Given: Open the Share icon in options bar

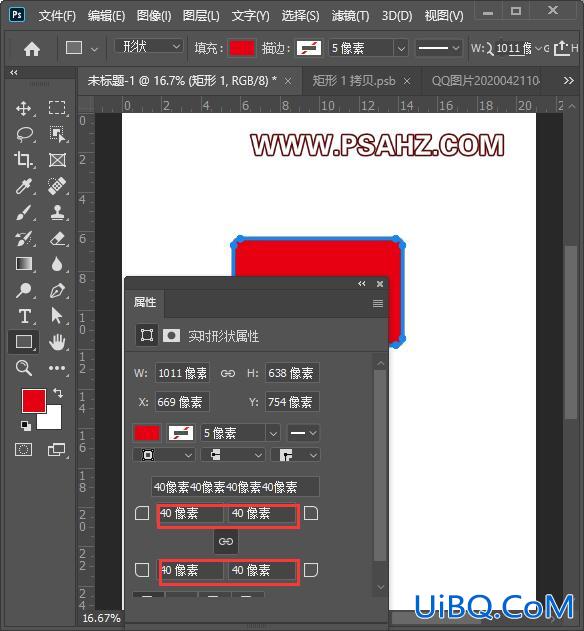Looking at the screenshot, I should [561, 49].
